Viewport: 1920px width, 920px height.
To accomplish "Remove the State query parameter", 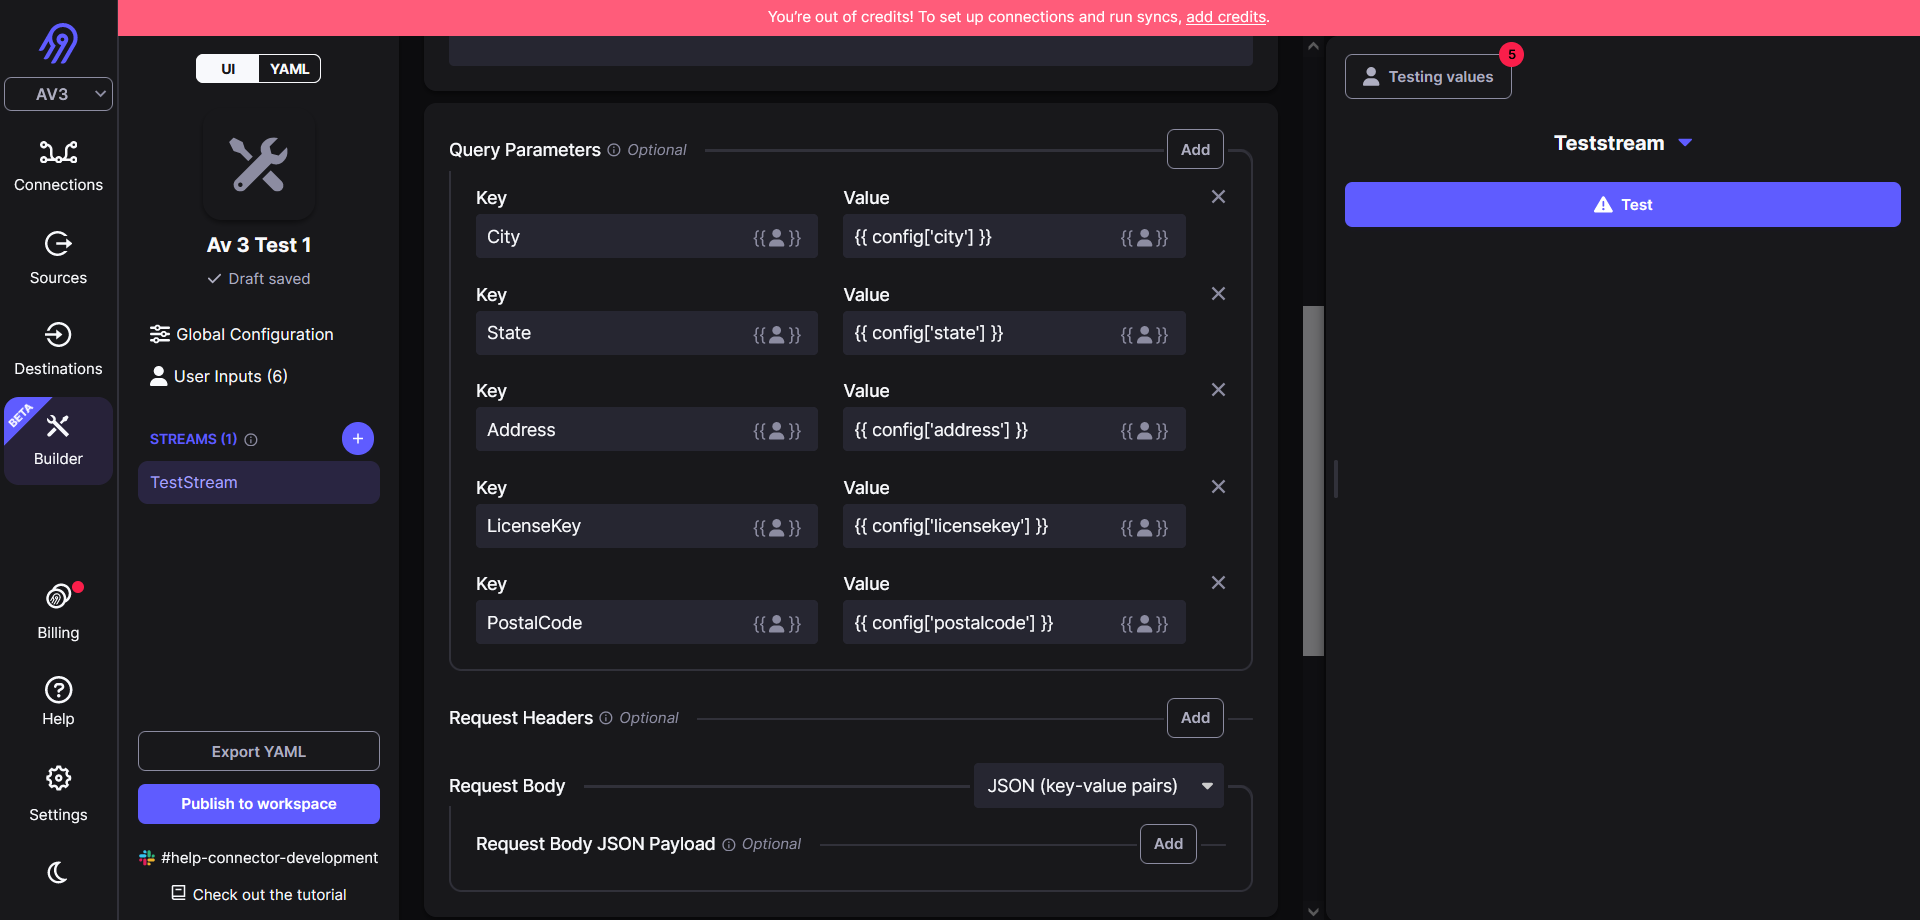I will (1218, 294).
